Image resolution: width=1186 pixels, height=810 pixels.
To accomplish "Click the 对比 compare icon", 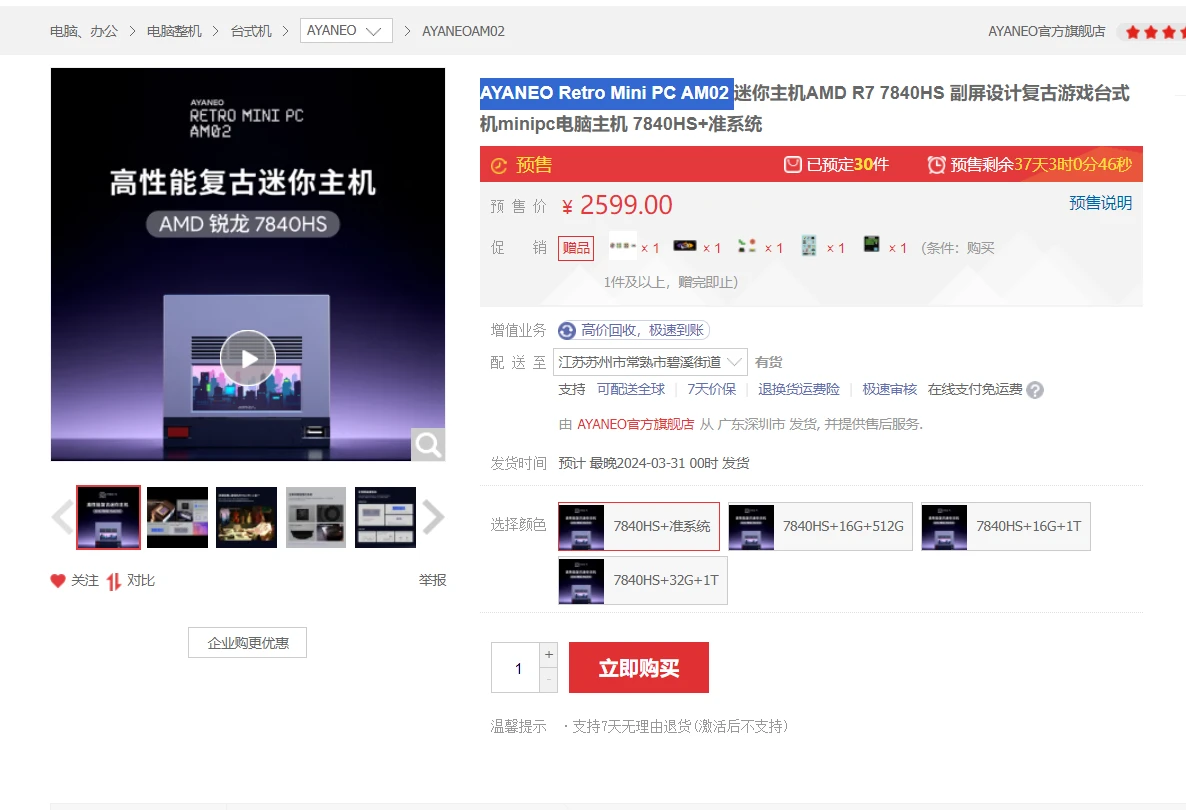I will tap(113, 581).
